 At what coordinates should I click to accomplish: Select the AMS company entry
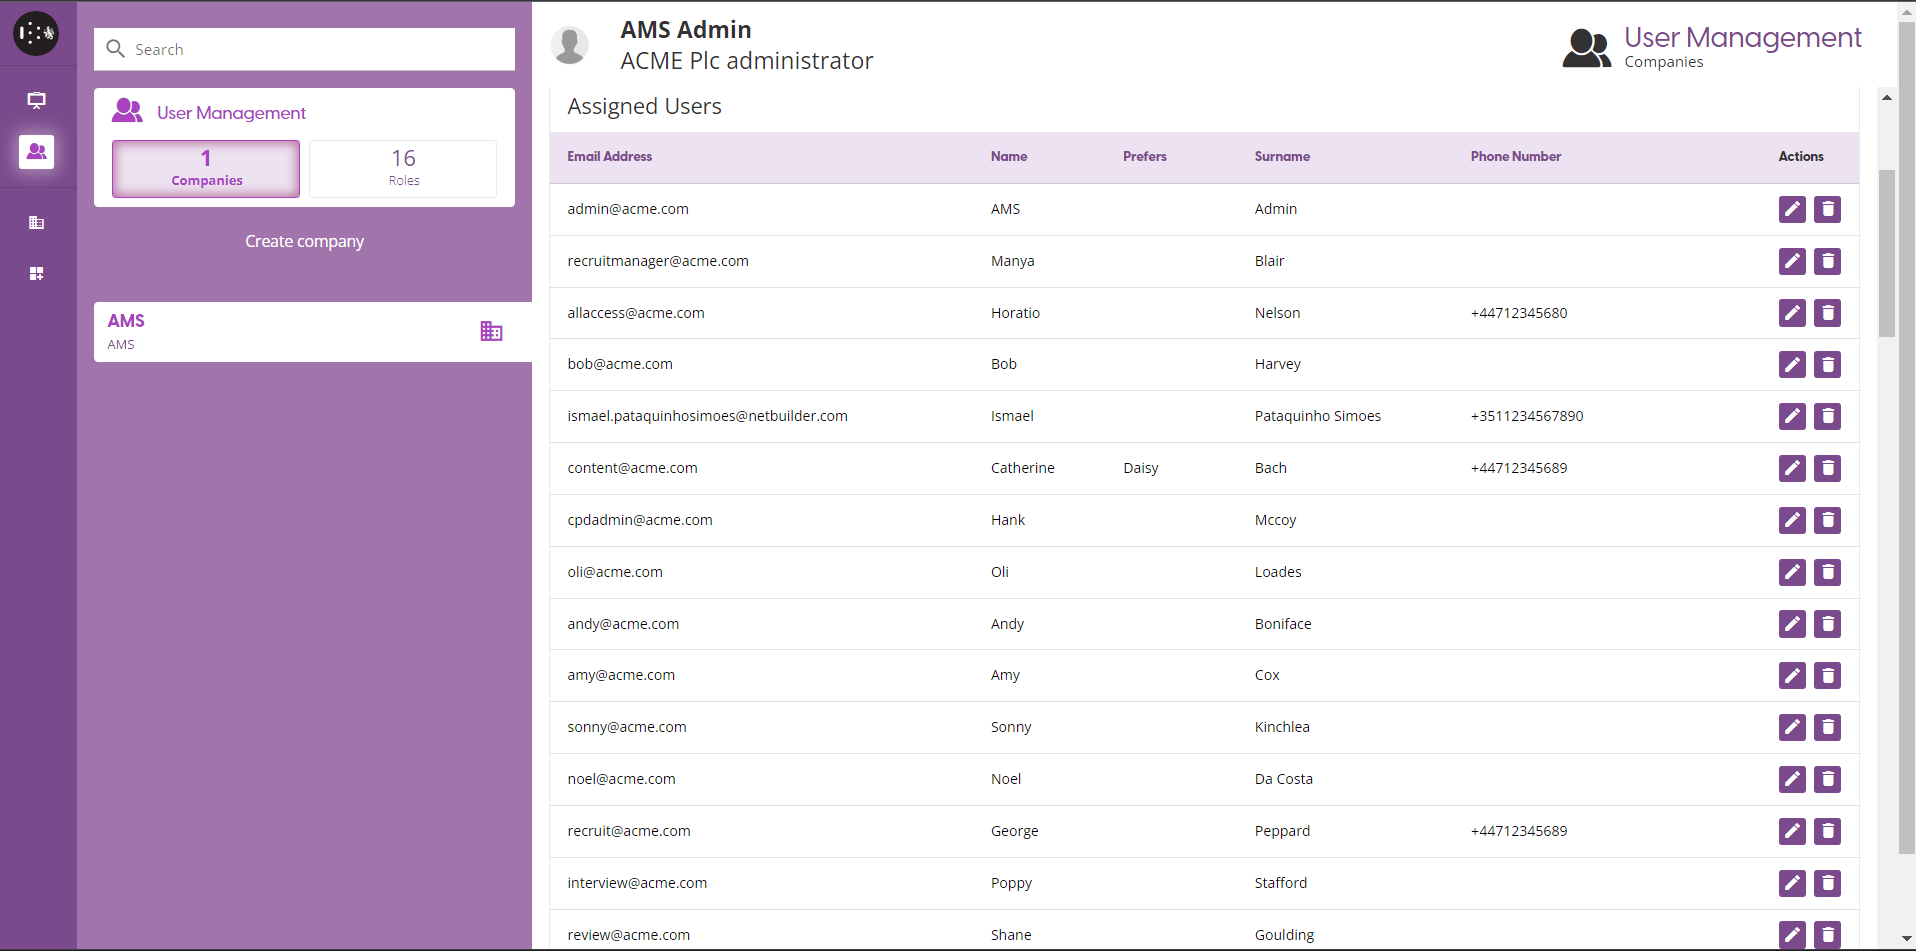(x=280, y=331)
